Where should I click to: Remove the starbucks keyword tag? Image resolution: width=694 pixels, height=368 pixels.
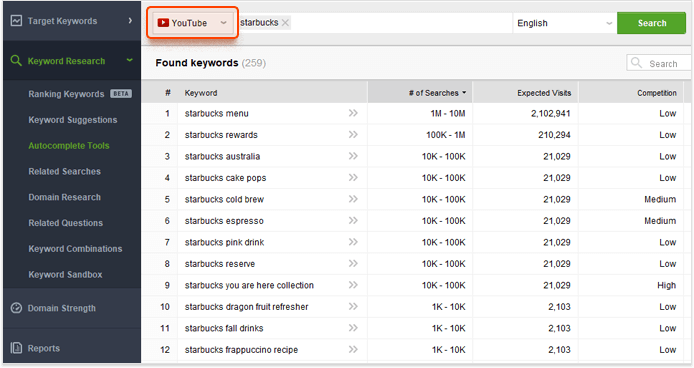(x=285, y=23)
